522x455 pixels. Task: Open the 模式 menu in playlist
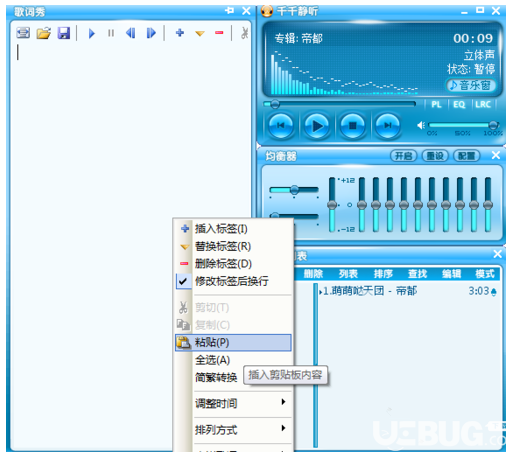point(485,274)
